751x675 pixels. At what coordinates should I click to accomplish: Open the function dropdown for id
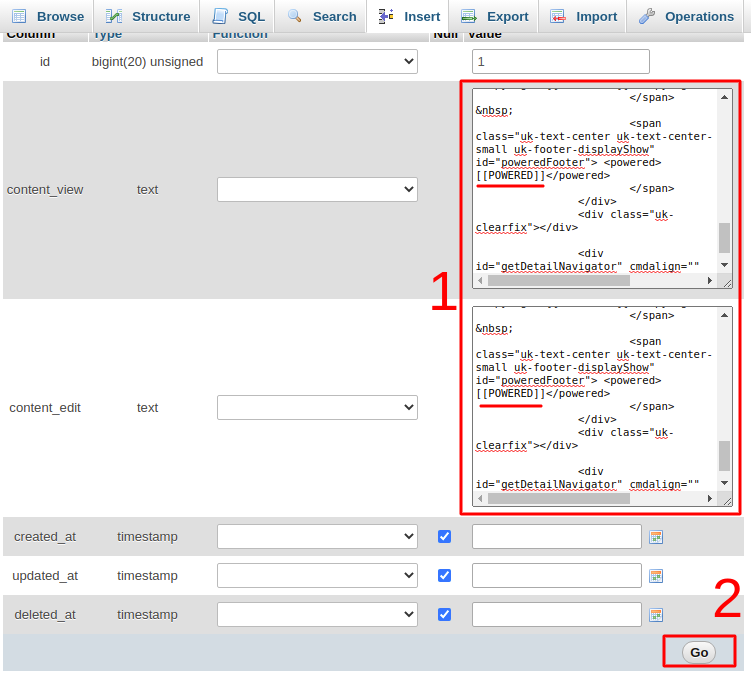click(317, 61)
